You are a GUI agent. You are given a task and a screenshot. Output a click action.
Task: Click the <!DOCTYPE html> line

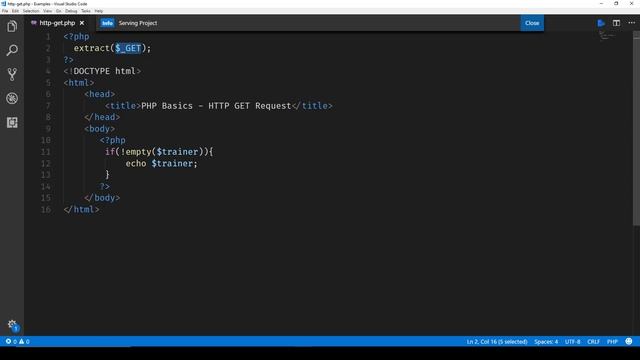[x=102, y=71]
